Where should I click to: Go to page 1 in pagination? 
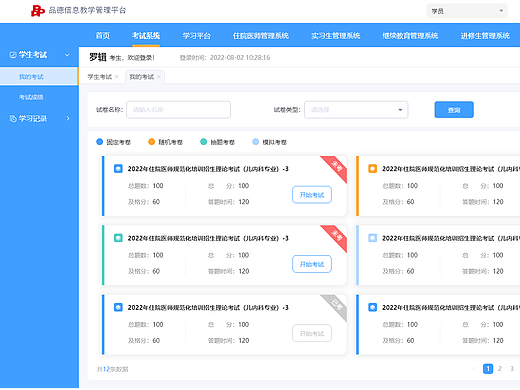[x=488, y=369]
